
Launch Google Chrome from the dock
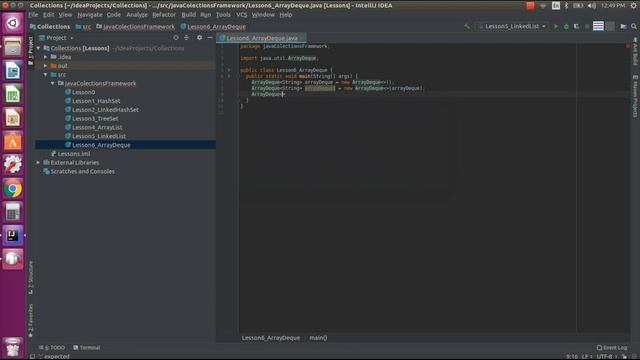13,189
